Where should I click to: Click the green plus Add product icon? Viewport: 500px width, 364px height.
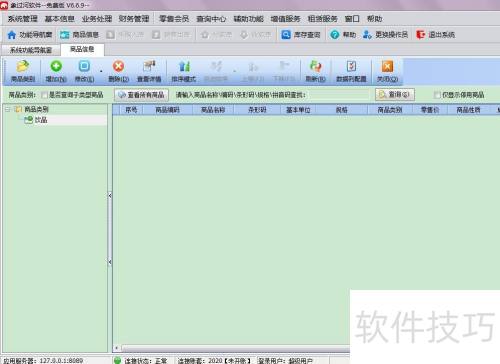56,66
